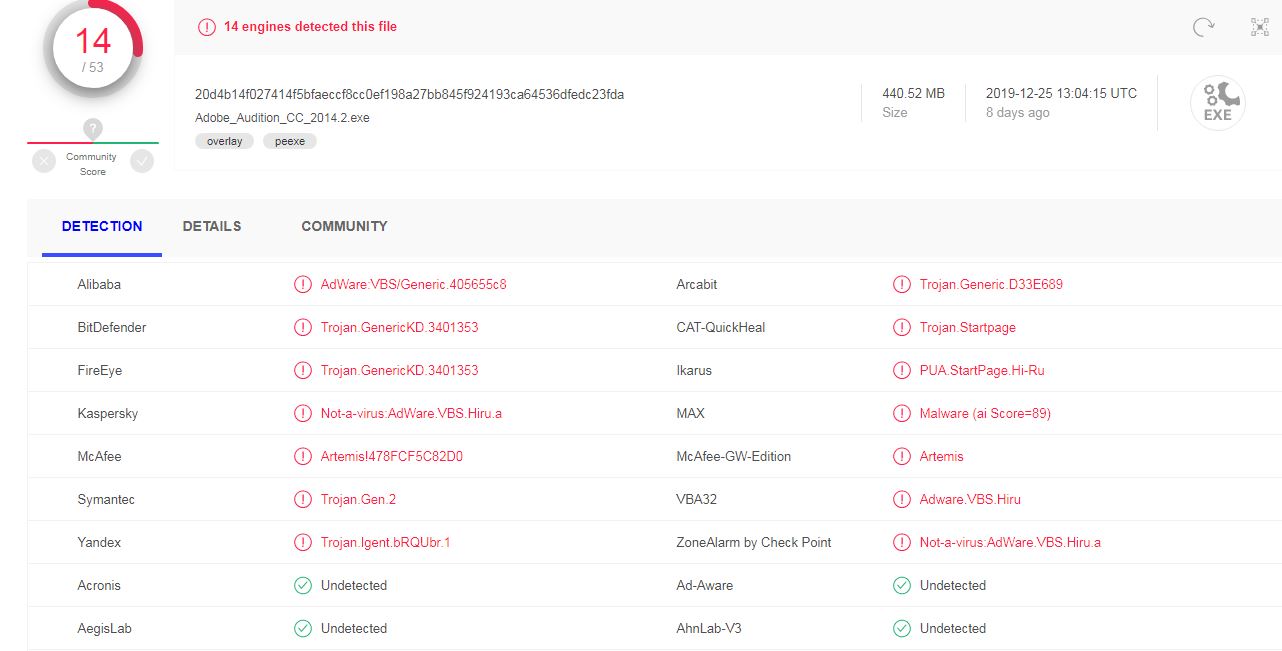Click the 440.52 MB size value
Image resolution: width=1282 pixels, height=651 pixels.
pyautogui.click(x=913, y=93)
